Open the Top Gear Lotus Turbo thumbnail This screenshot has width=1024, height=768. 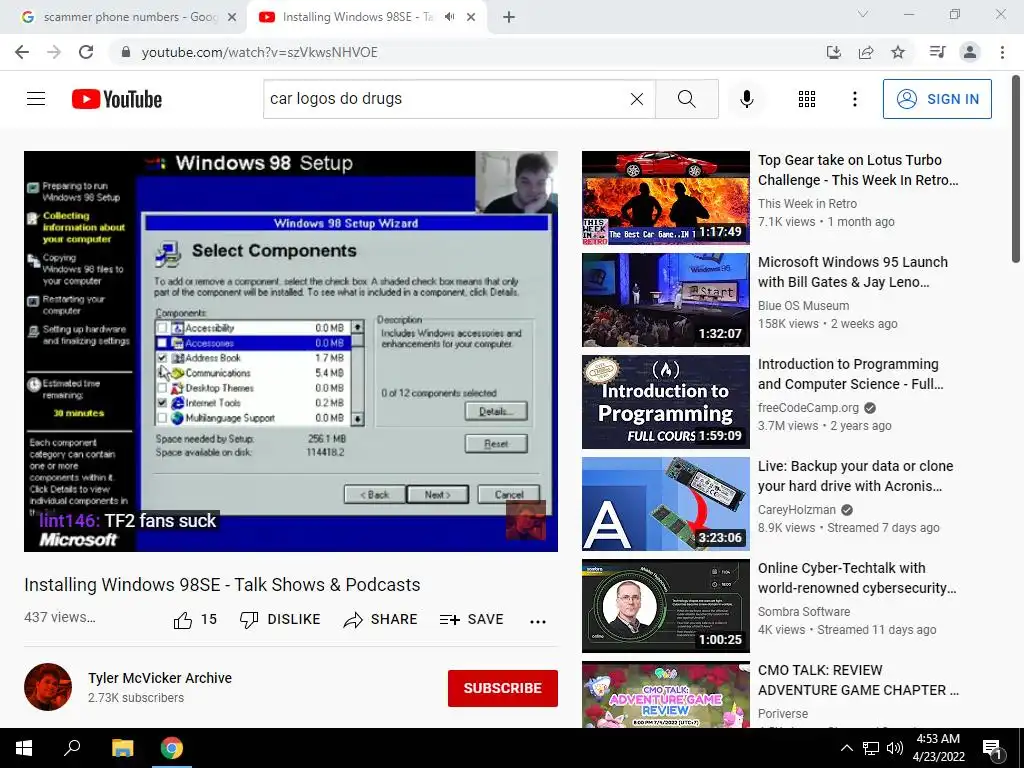(x=665, y=198)
